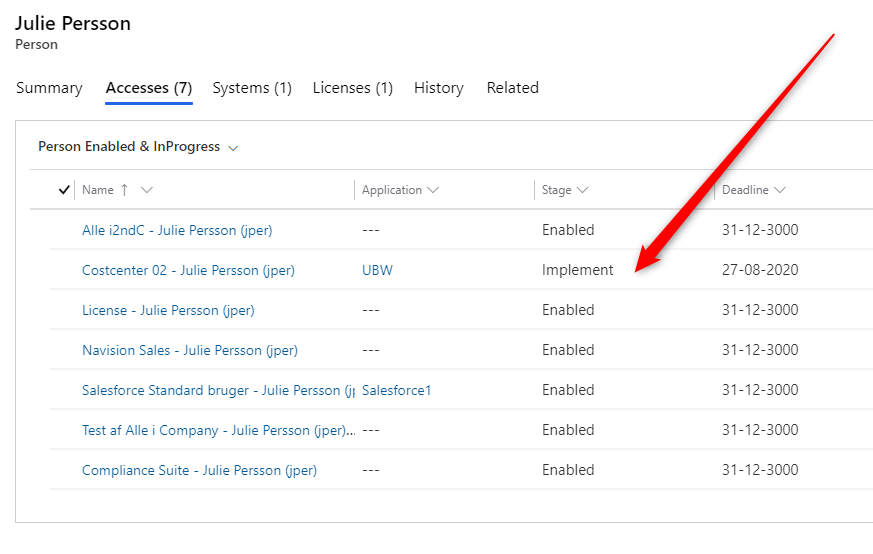Open Navision Sales - Julie Persson record
The image size is (873, 554).
(x=189, y=350)
